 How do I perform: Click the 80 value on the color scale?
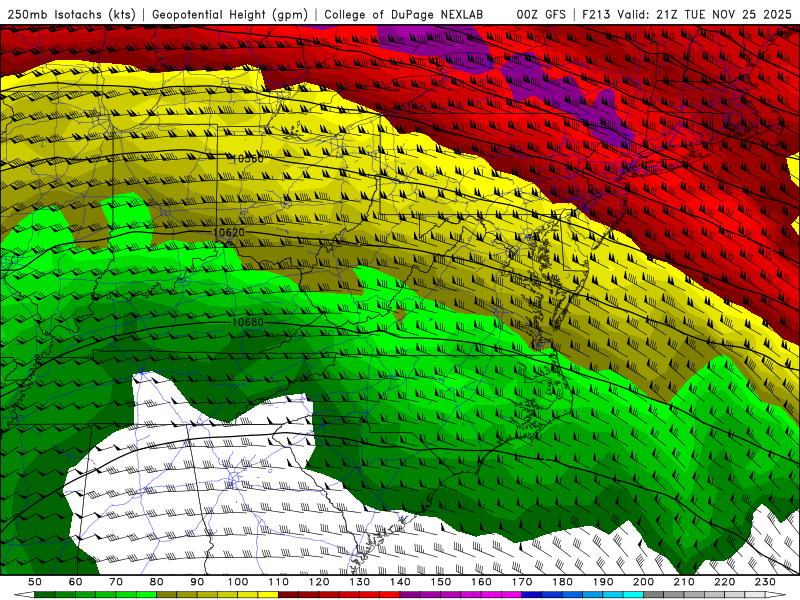coord(157,582)
